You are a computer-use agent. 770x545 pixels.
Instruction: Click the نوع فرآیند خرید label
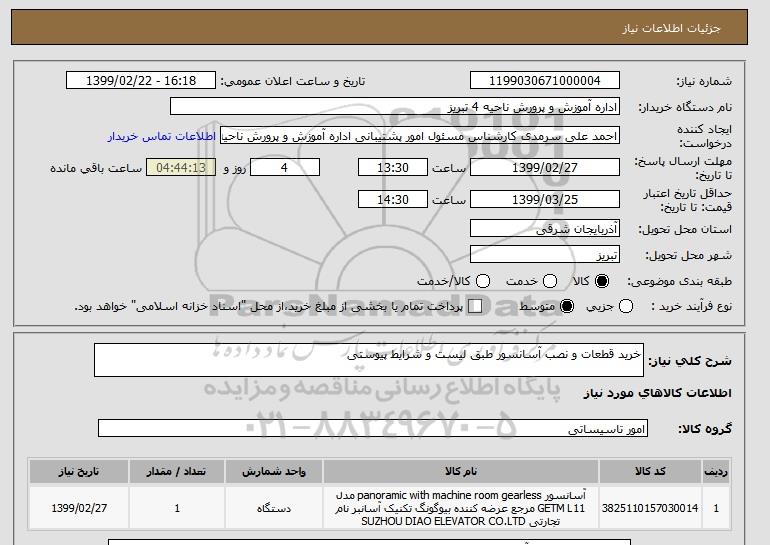pyautogui.click(x=691, y=306)
